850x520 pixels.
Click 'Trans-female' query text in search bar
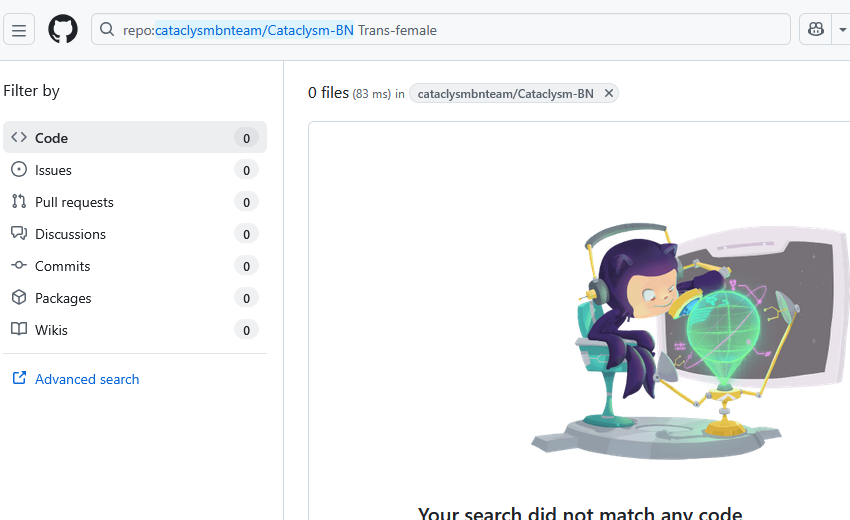tap(397, 30)
